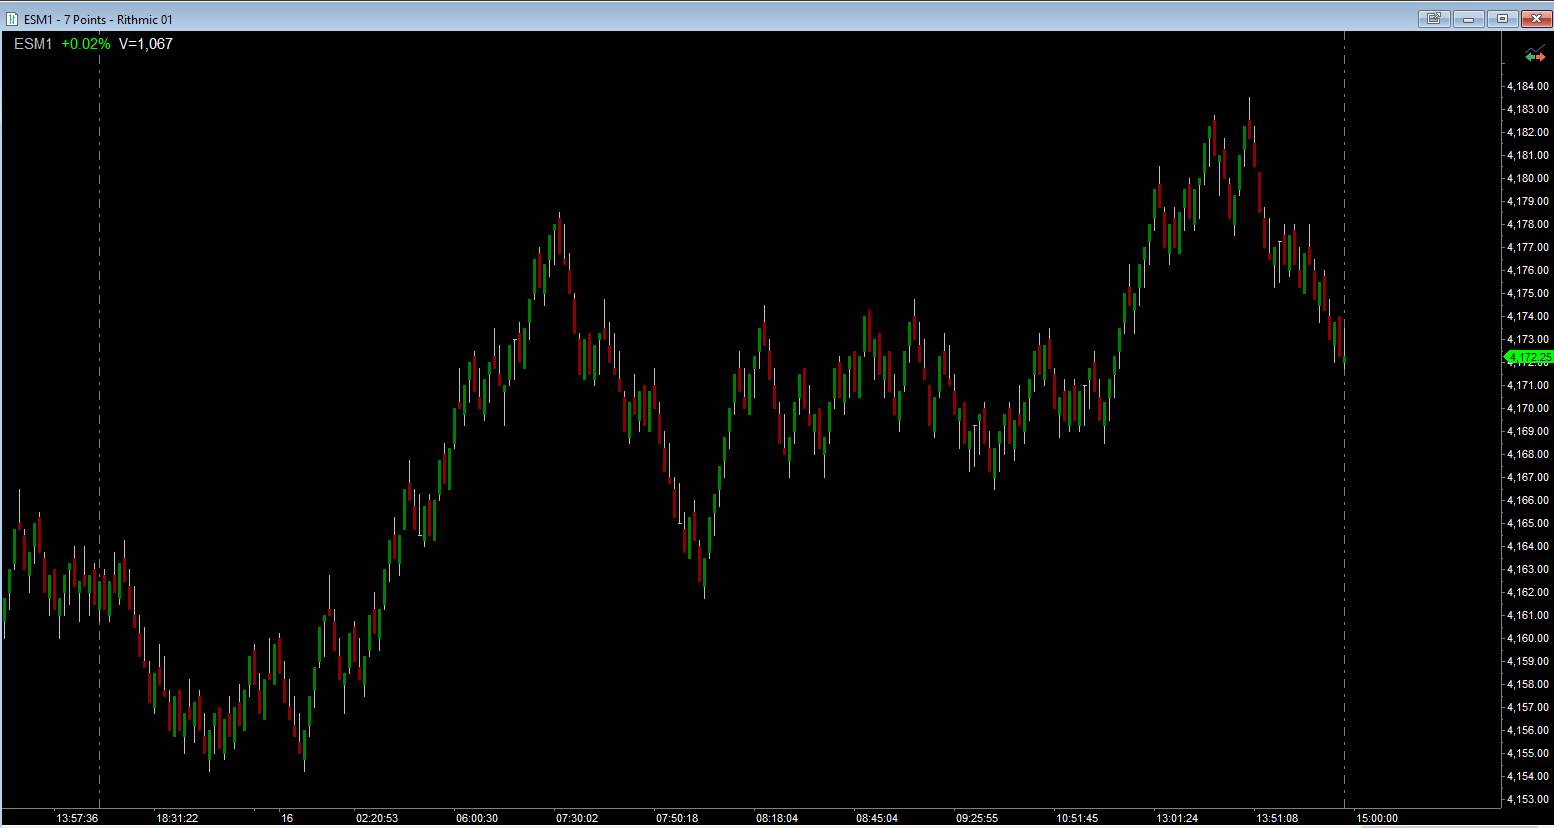The width and height of the screenshot is (1554, 828).
Task: Open the chart trading arrows icon
Action: 1535,54
